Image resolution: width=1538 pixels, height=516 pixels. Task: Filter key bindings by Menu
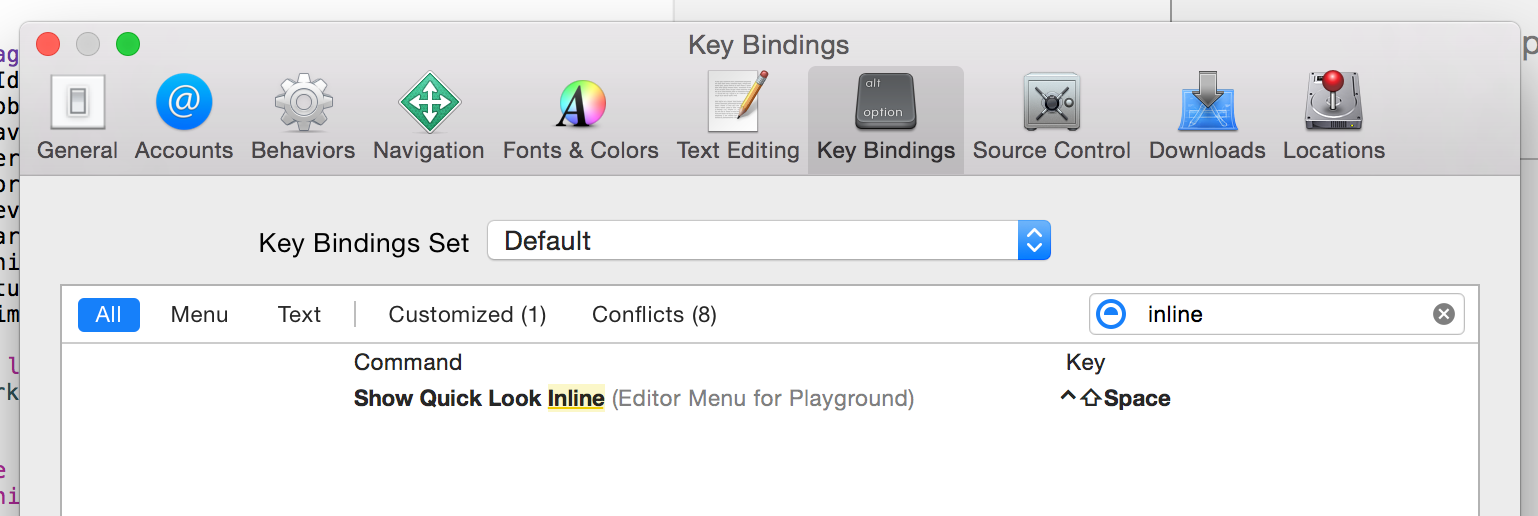point(199,315)
